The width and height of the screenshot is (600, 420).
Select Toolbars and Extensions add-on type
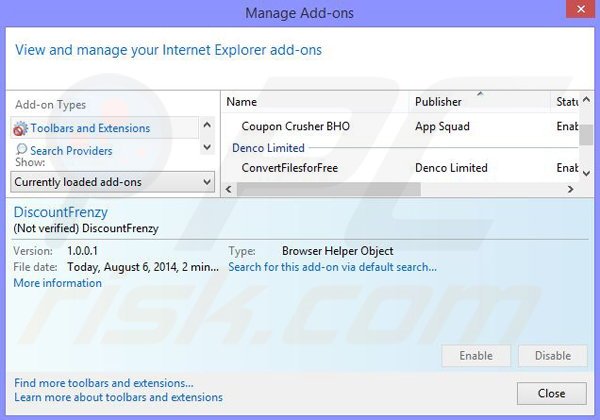(105, 128)
